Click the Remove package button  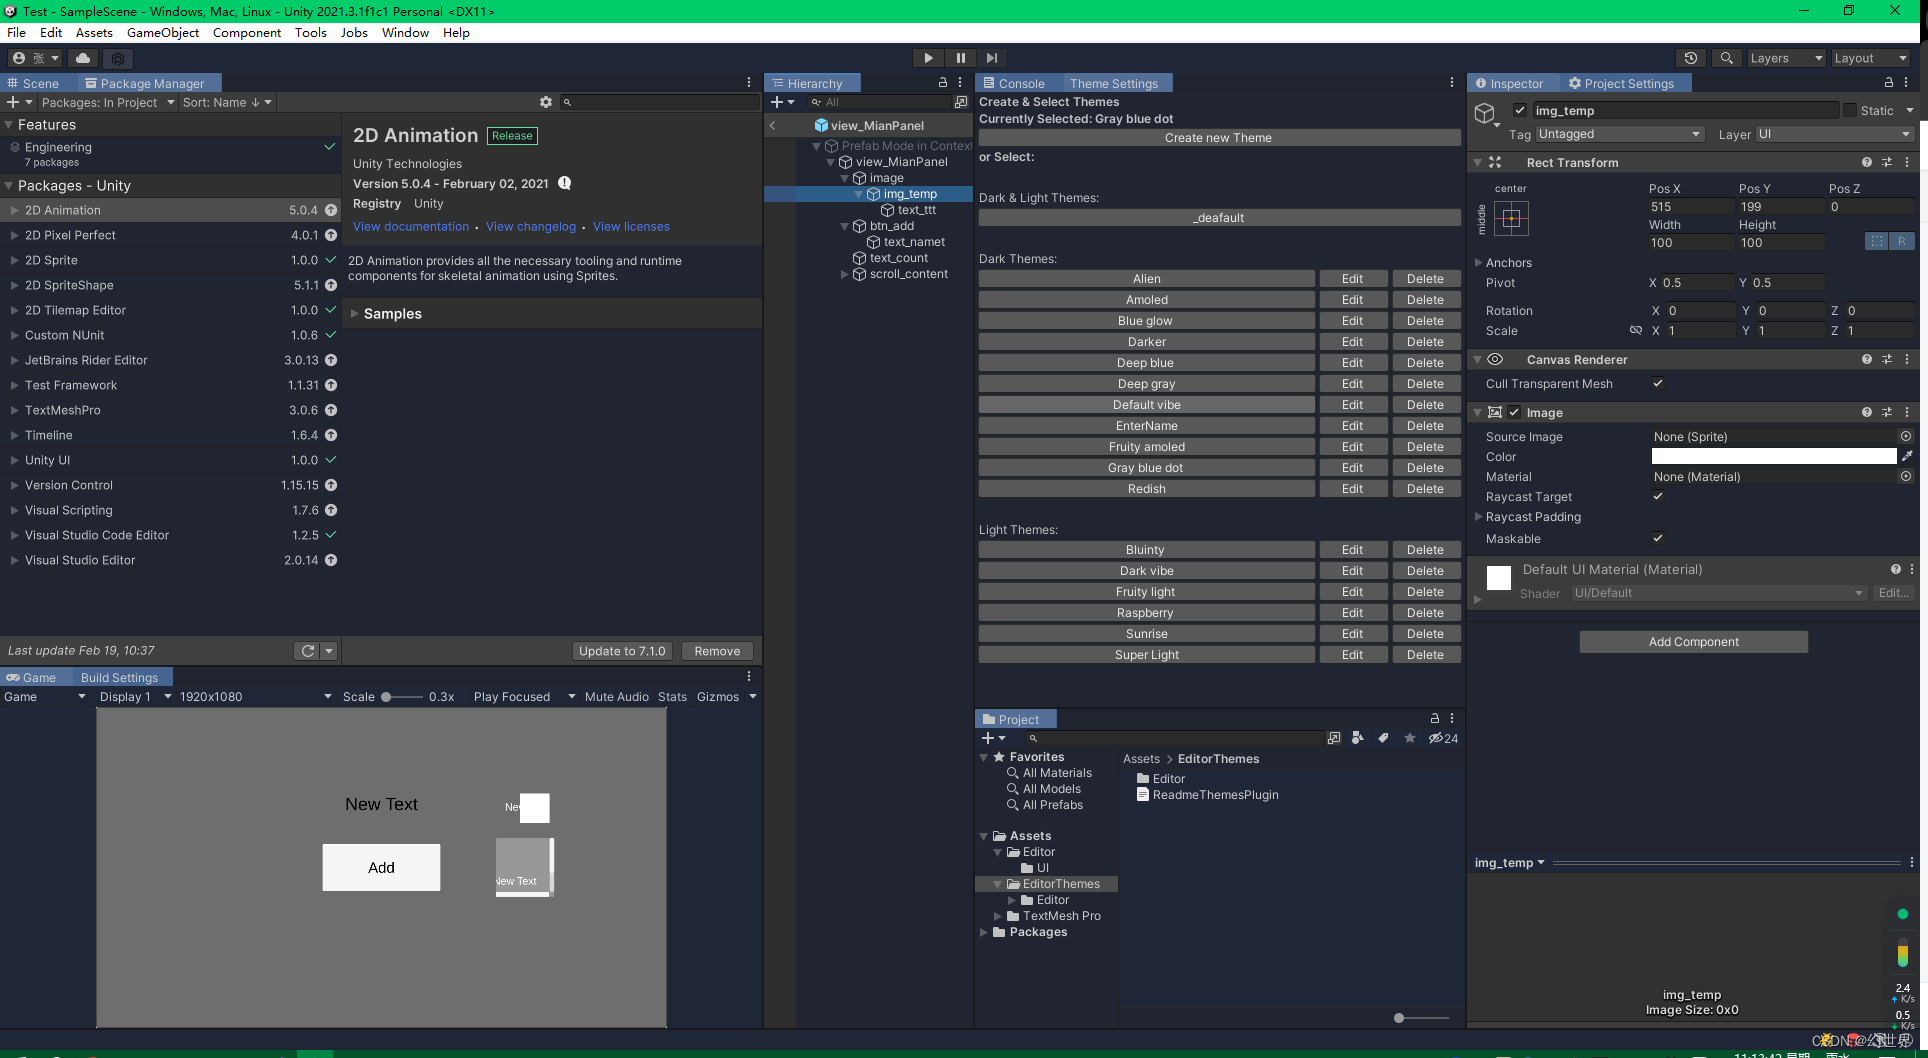717,651
